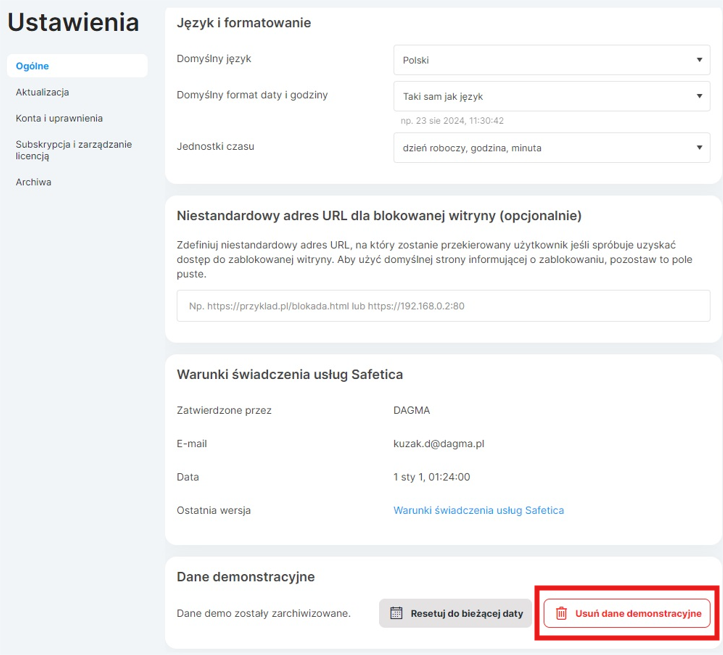The image size is (723, 655).
Task: Click the kuzak.d@dagma.pl e-mail value
Action: [439, 443]
